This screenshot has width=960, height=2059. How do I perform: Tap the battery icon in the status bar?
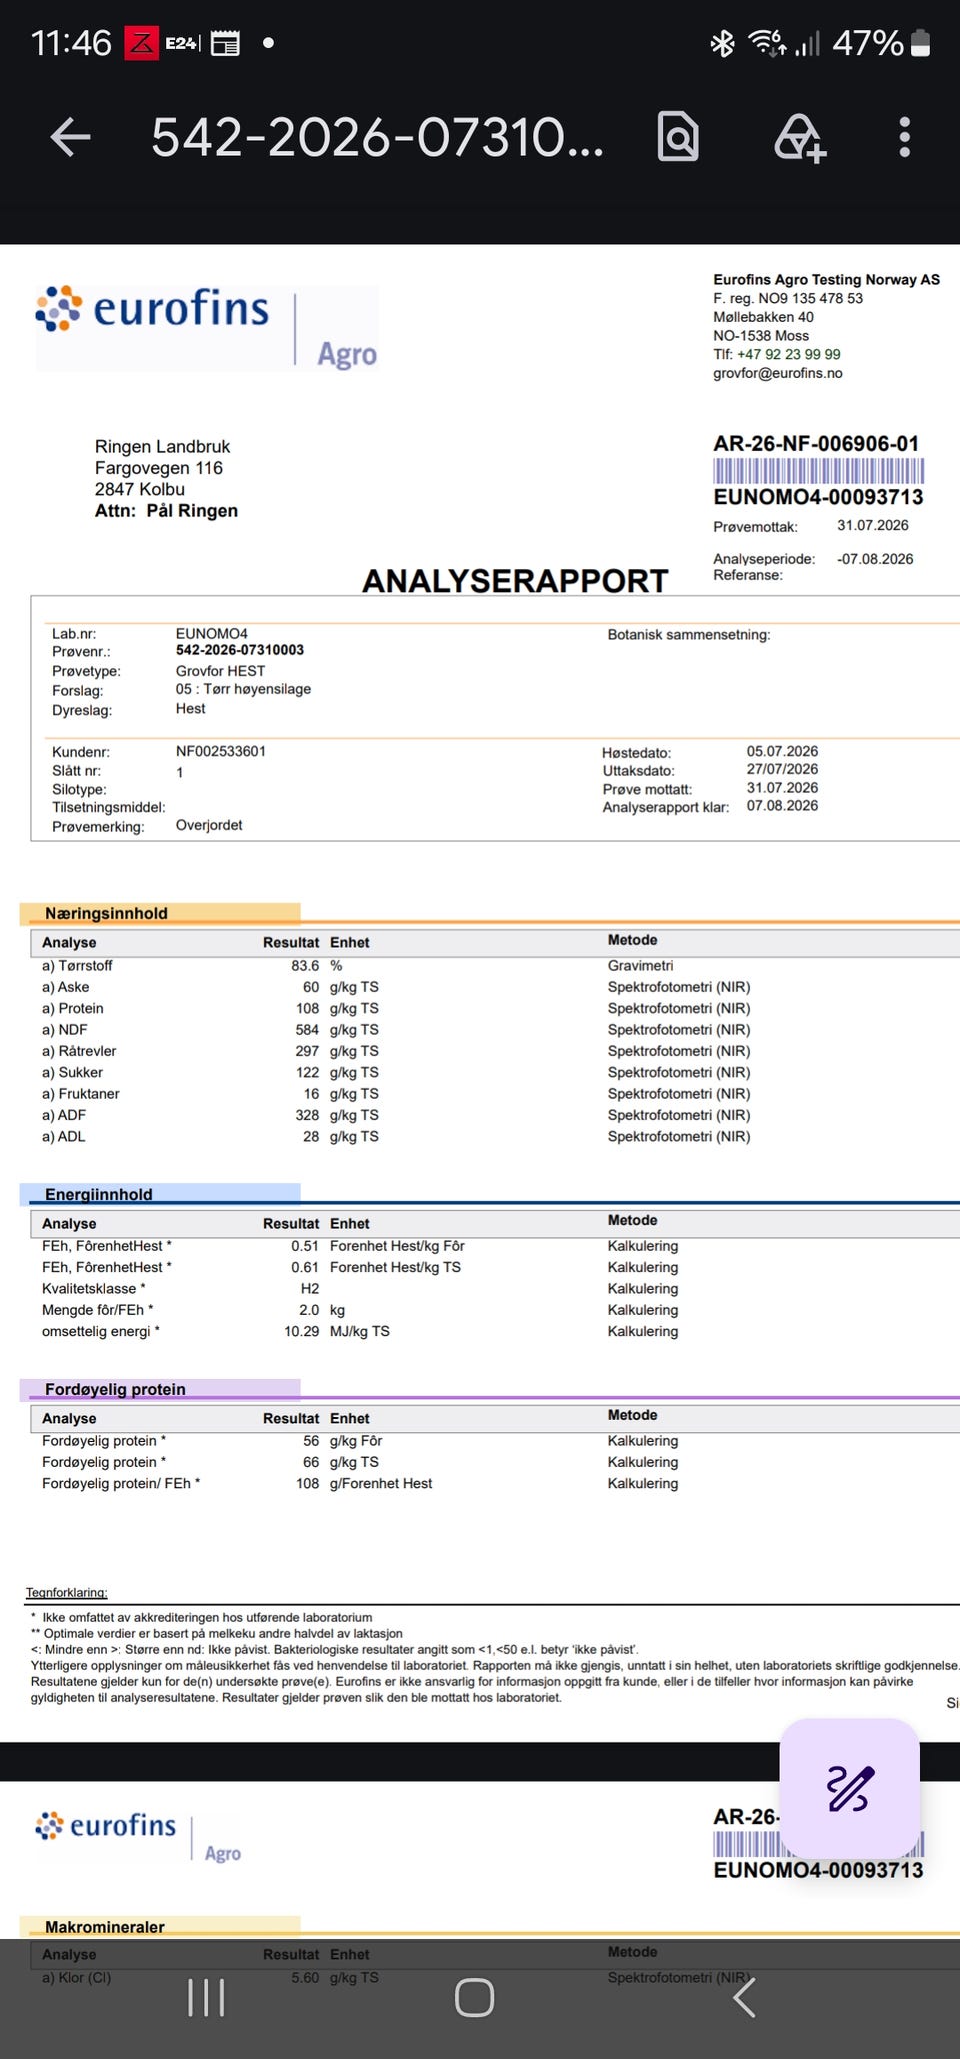click(x=921, y=43)
